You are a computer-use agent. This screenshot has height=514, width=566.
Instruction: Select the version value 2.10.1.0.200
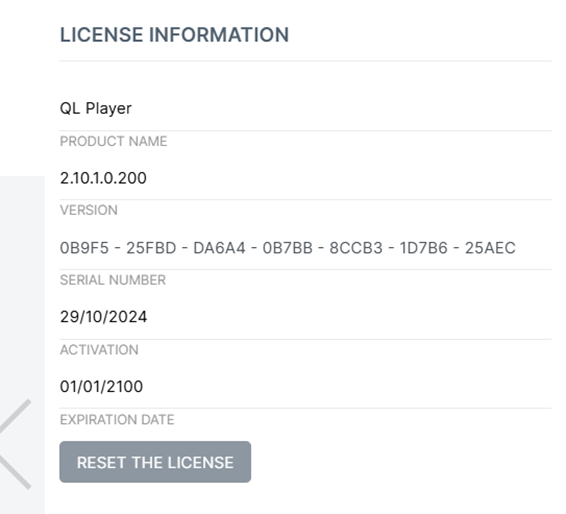[x=103, y=178]
